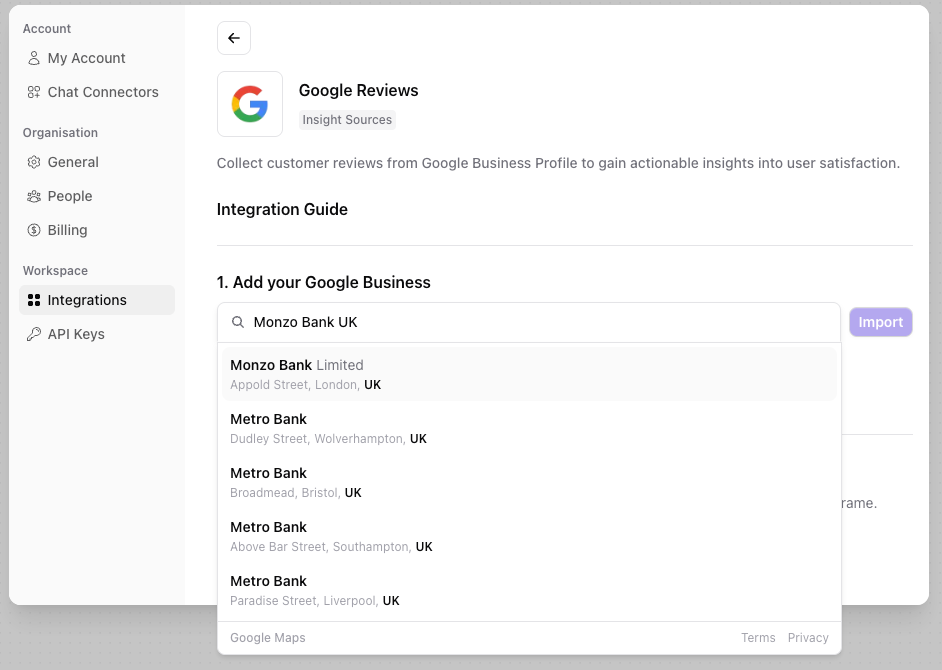Click the General settings icon under Organisation
Screen dimensions: 942x670
[33, 162]
